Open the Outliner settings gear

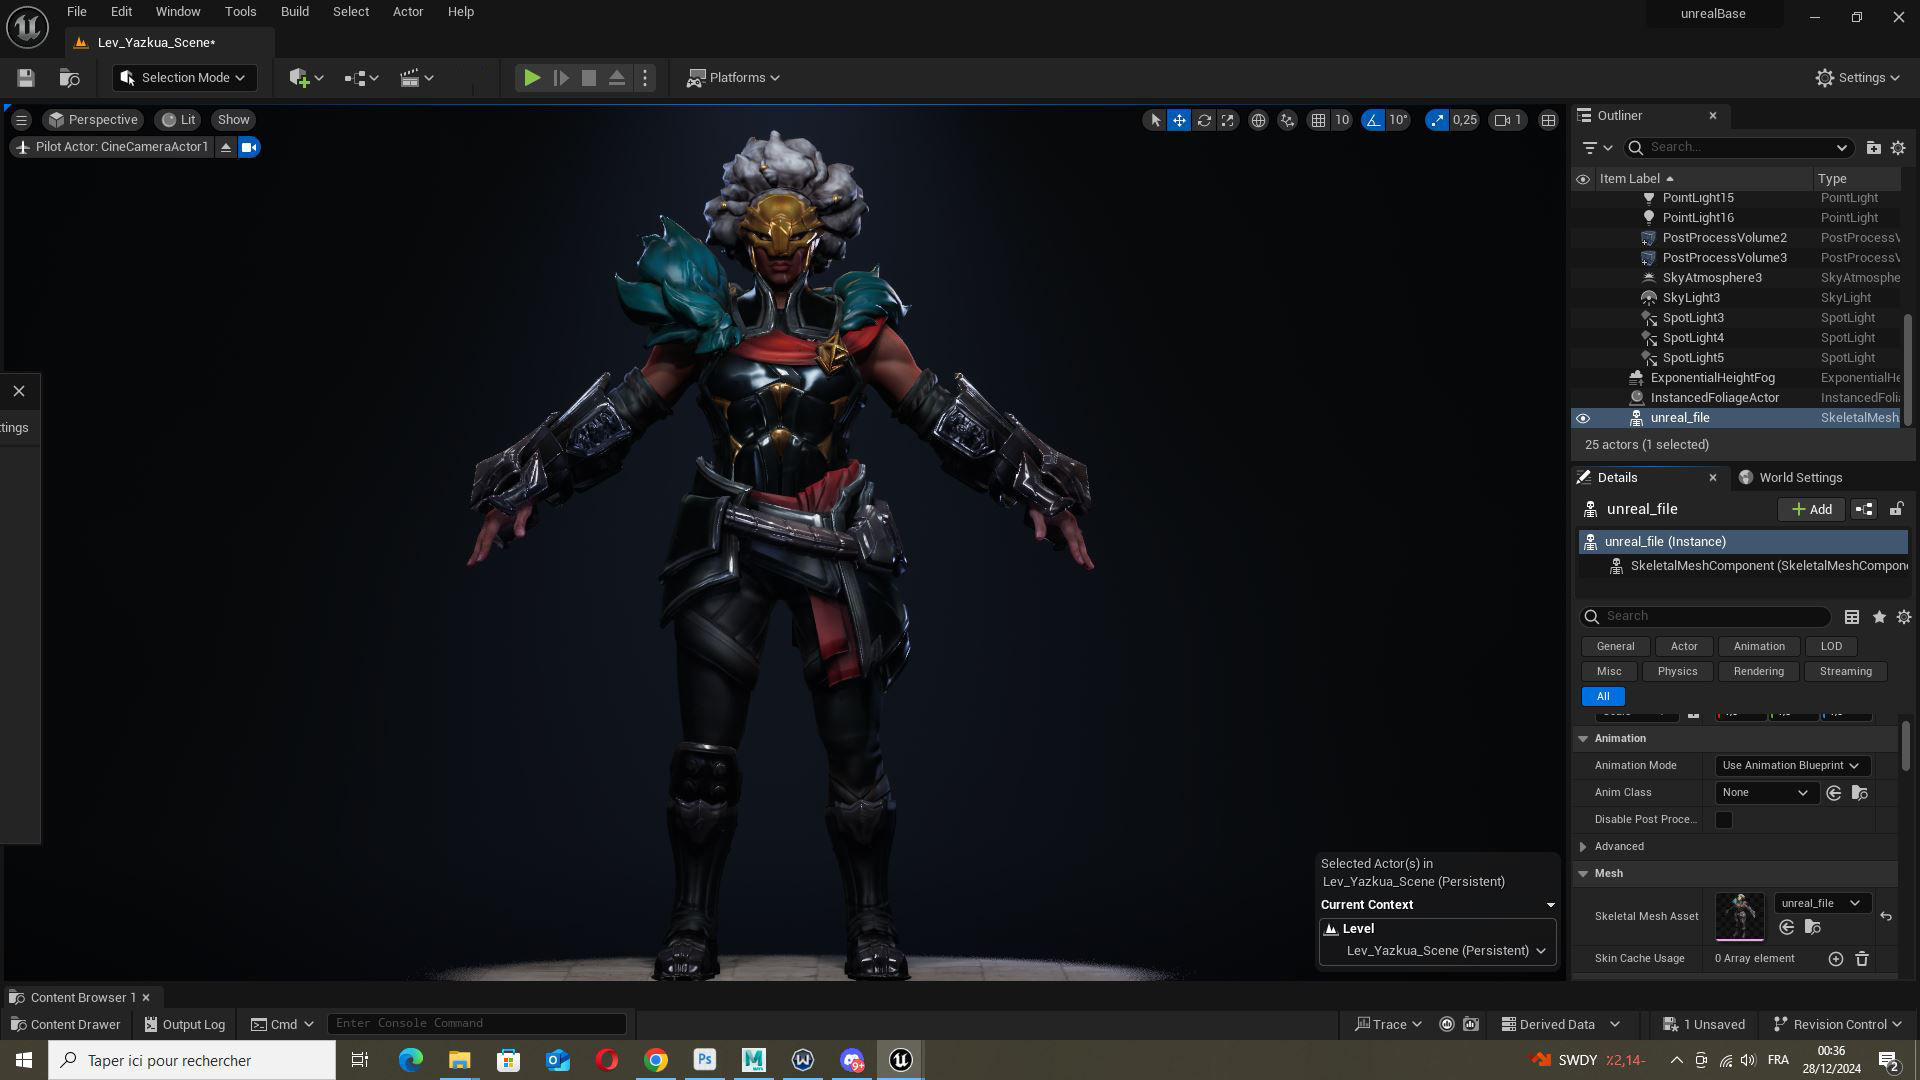point(1898,148)
